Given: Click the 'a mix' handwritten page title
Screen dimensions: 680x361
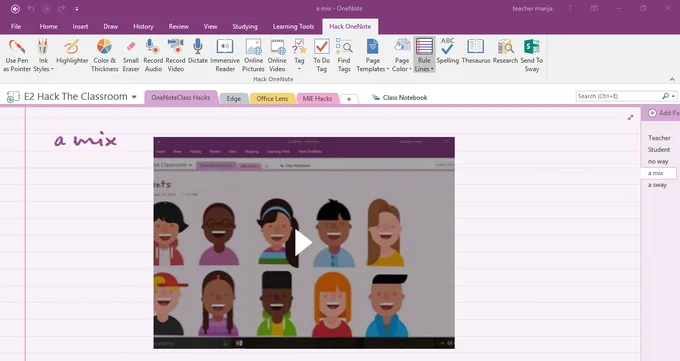Looking at the screenshot, I should (86, 139).
